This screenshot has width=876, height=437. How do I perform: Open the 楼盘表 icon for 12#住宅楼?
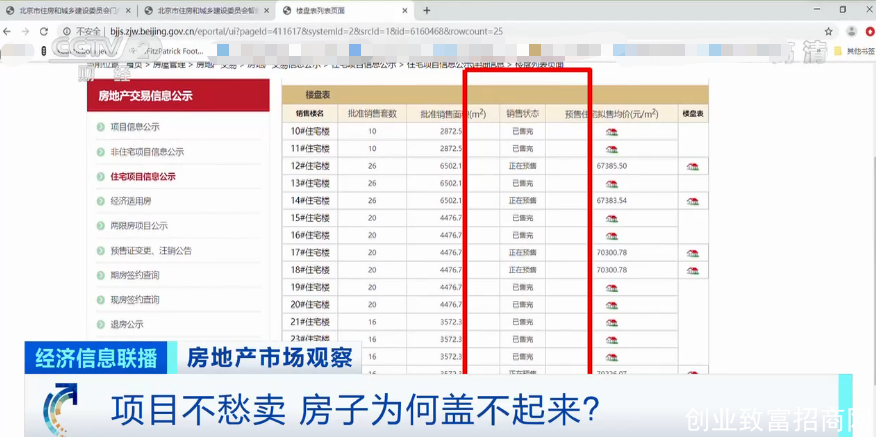[x=692, y=166]
